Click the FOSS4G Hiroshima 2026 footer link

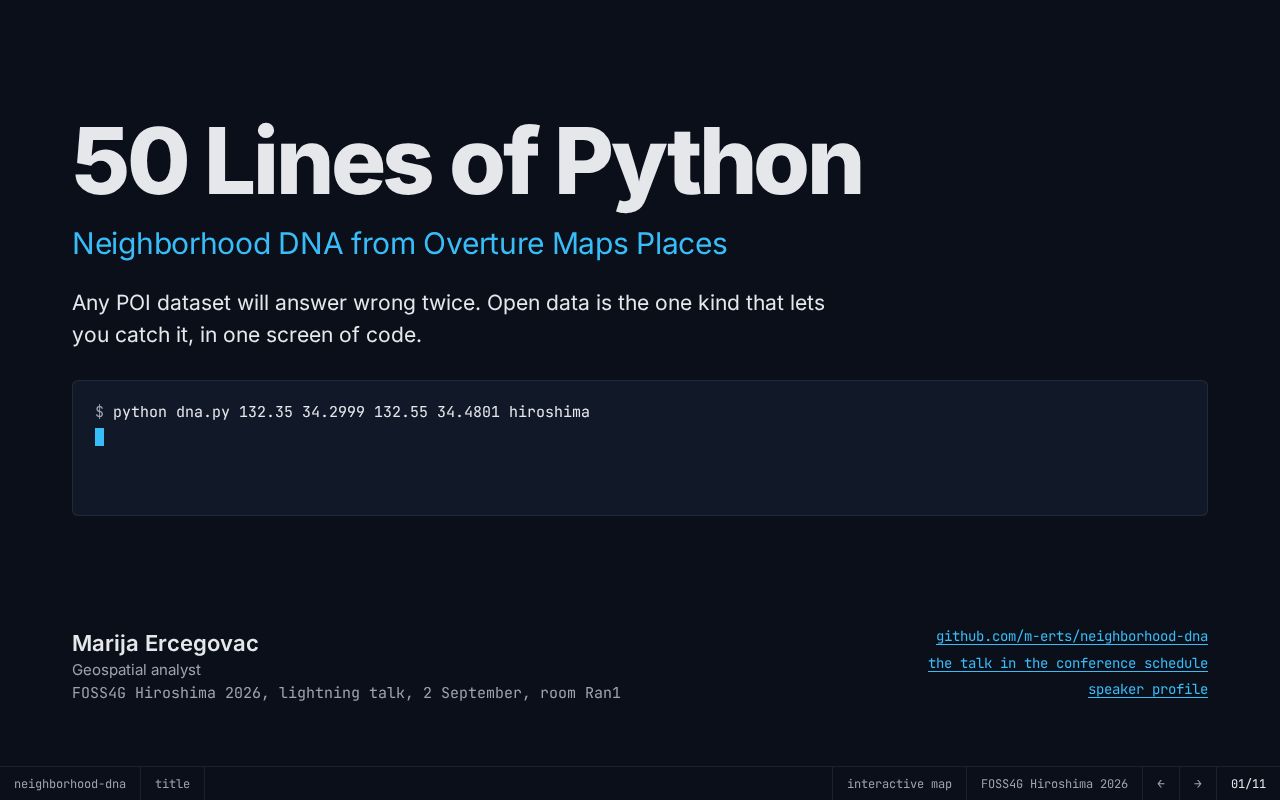coord(1054,784)
